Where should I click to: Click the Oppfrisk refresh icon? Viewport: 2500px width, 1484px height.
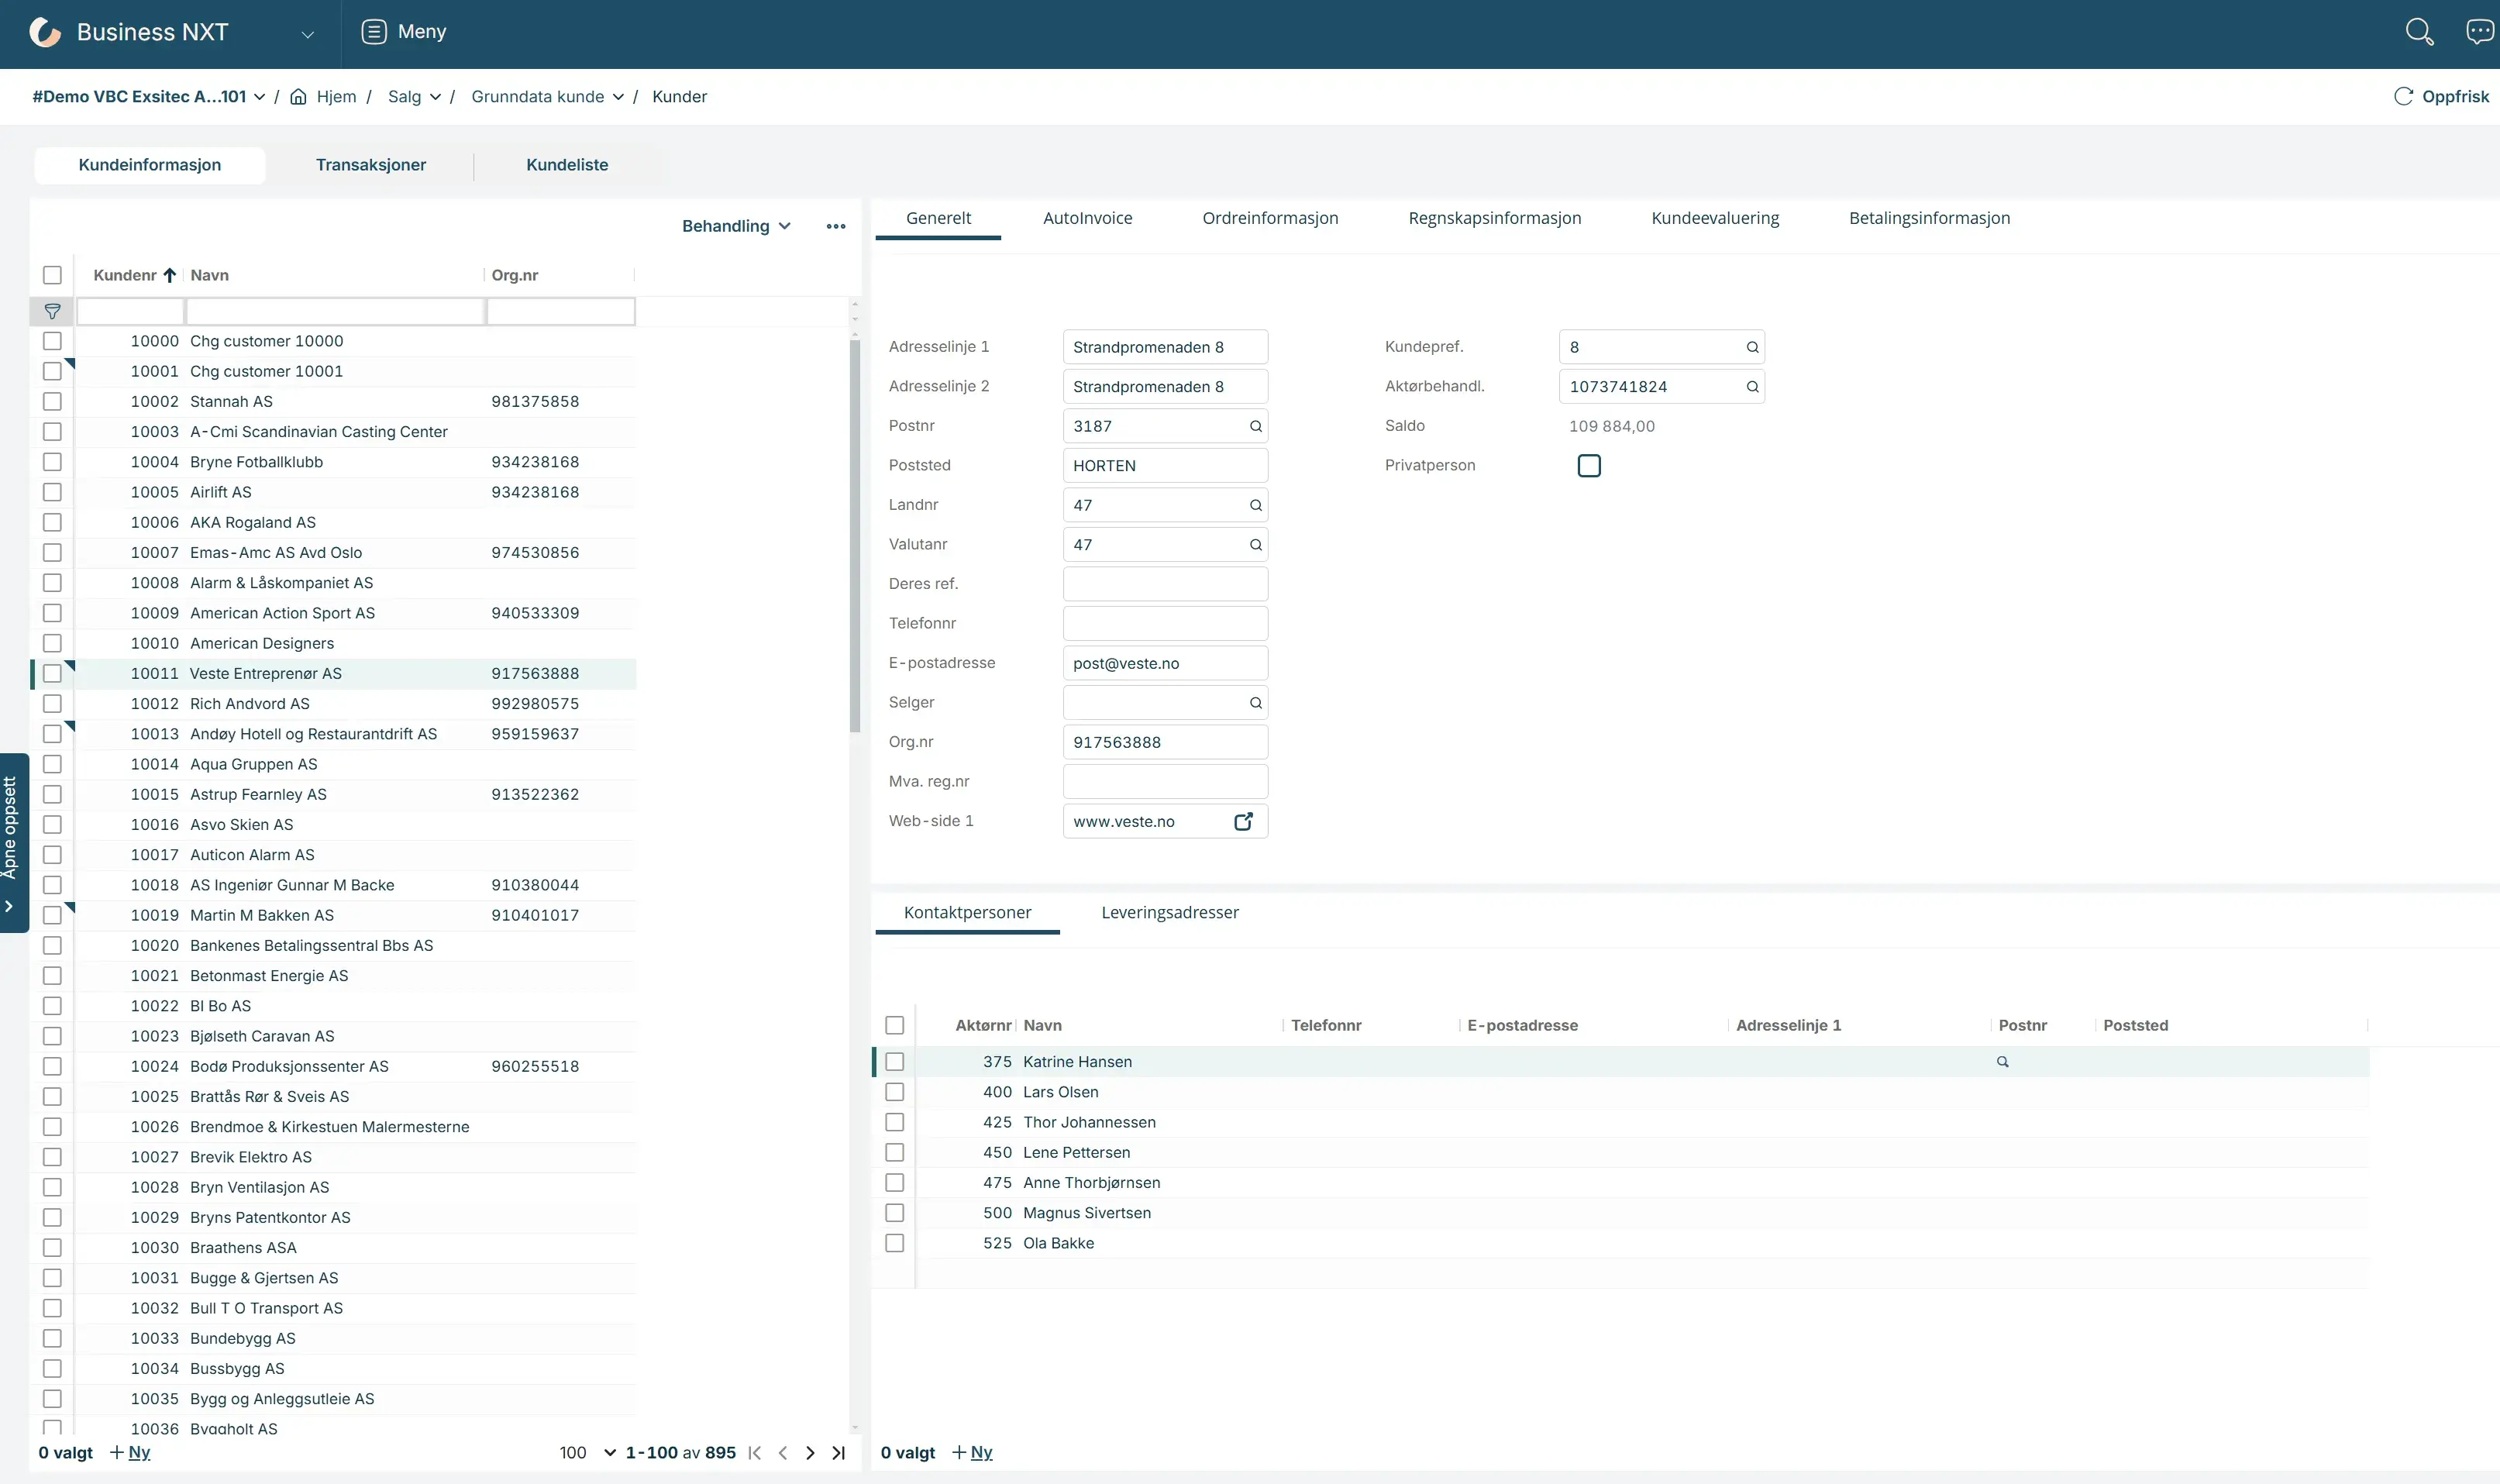click(2403, 97)
